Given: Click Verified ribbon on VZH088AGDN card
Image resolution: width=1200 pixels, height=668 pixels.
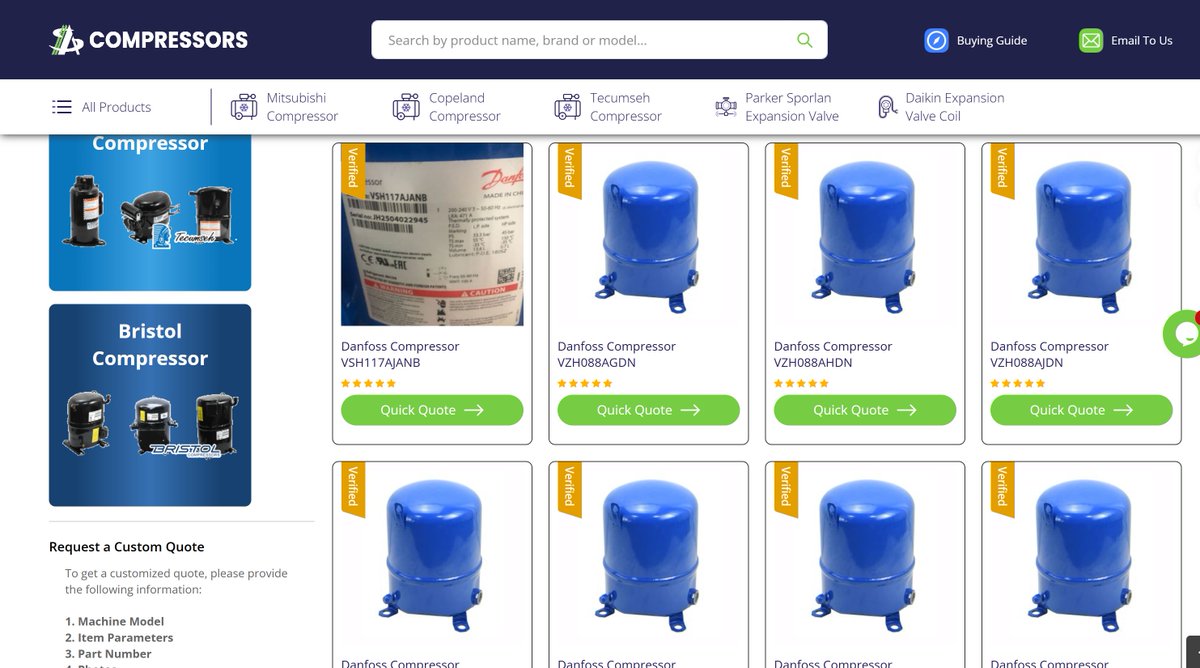Looking at the screenshot, I should (569, 170).
